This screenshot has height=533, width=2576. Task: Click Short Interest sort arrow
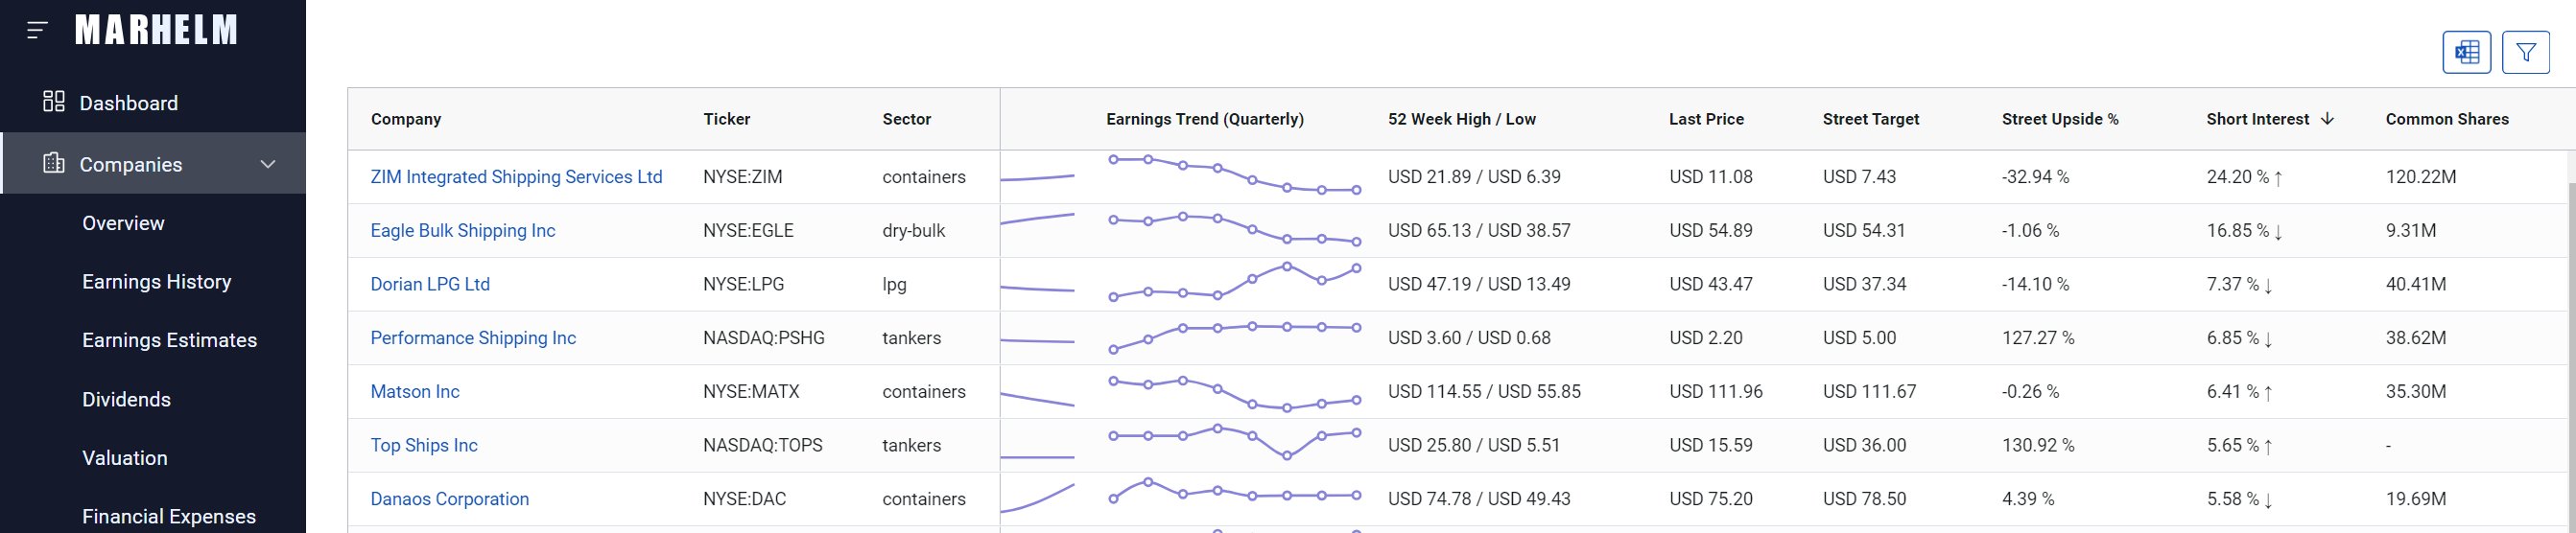pos(2327,119)
